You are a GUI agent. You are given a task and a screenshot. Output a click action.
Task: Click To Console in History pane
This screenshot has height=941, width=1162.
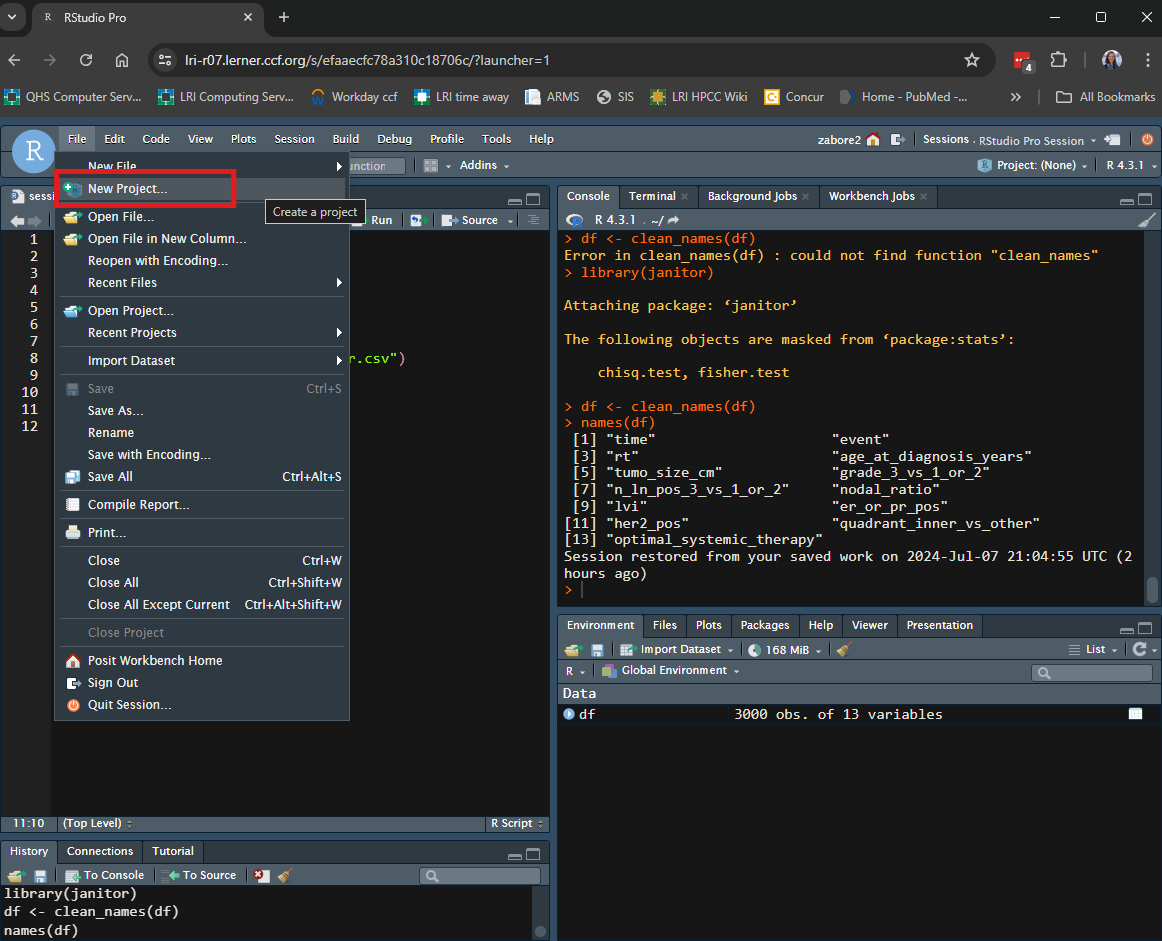pyautogui.click(x=104, y=875)
